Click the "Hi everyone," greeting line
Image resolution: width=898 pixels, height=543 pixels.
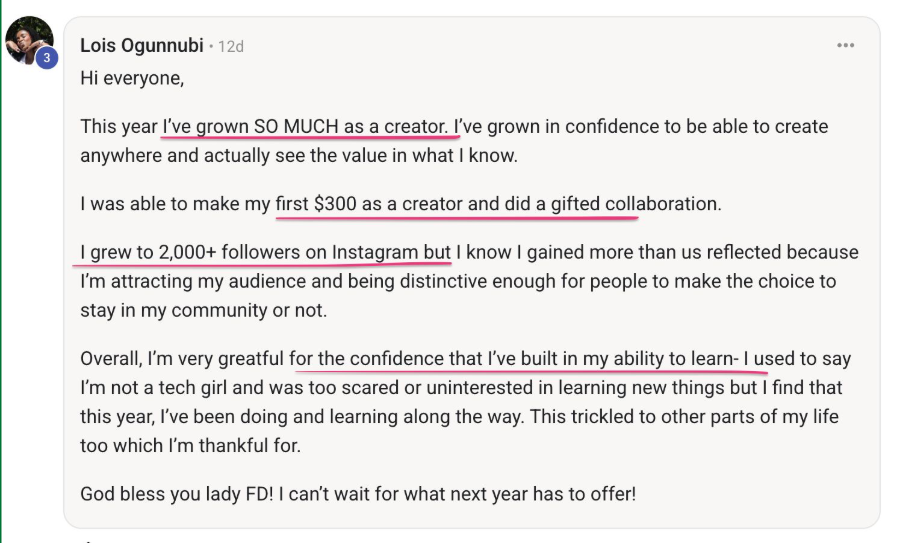coord(132,77)
